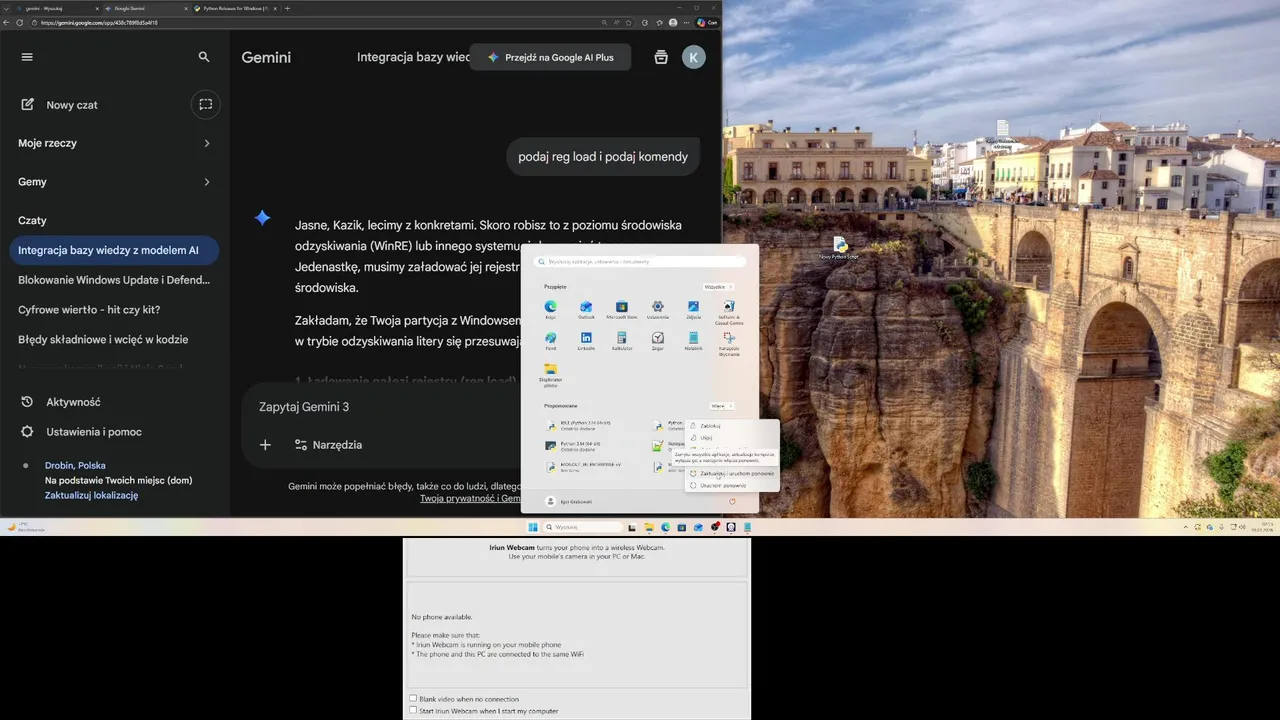This screenshot has width=1280, height=720.
Task: Click the blue Gemini spark response icon
Action: 262,217
